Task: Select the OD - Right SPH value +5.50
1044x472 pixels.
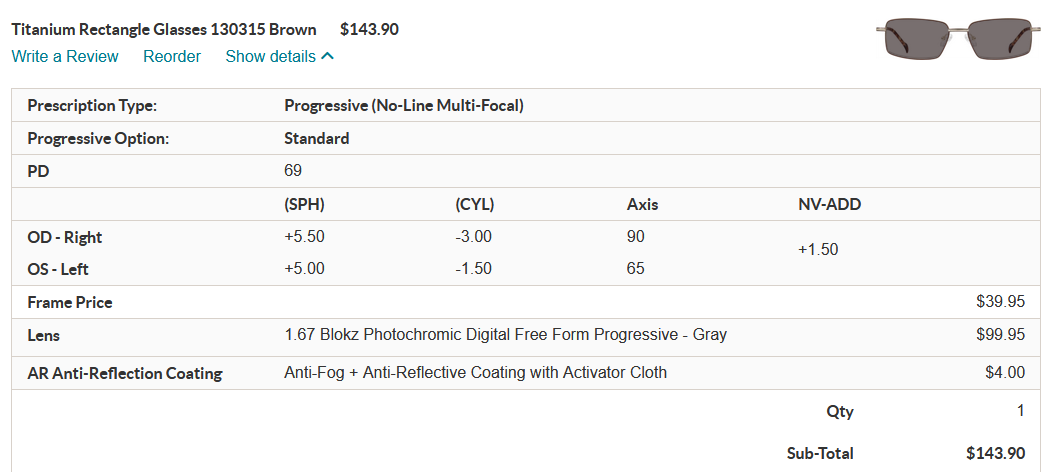Action: pos(305,237)
